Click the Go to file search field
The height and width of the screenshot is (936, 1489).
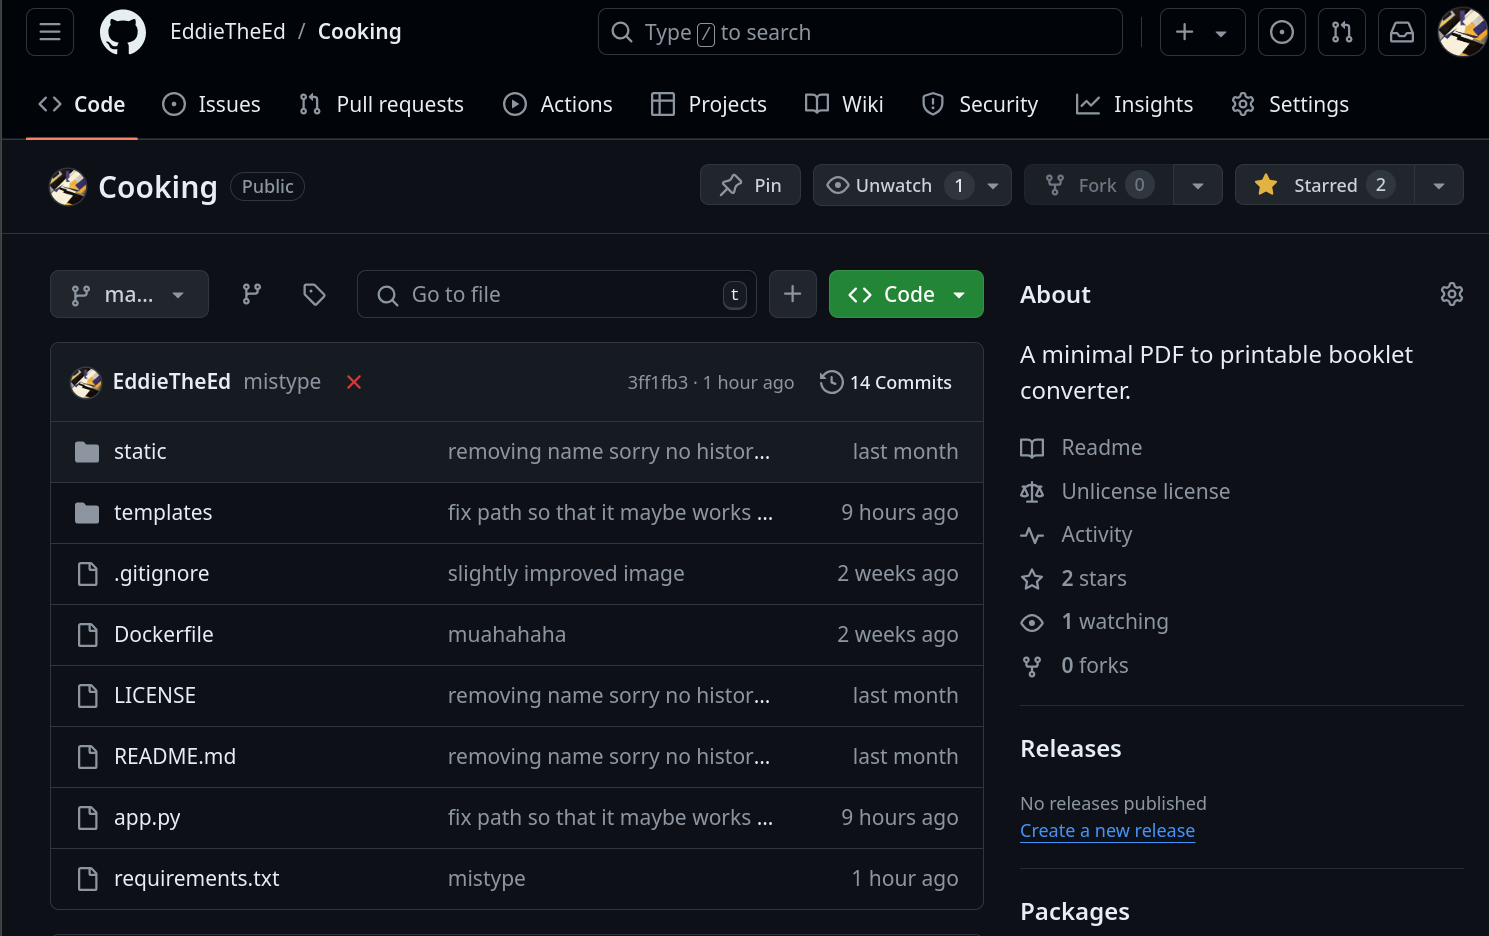(x=557, y=294)
